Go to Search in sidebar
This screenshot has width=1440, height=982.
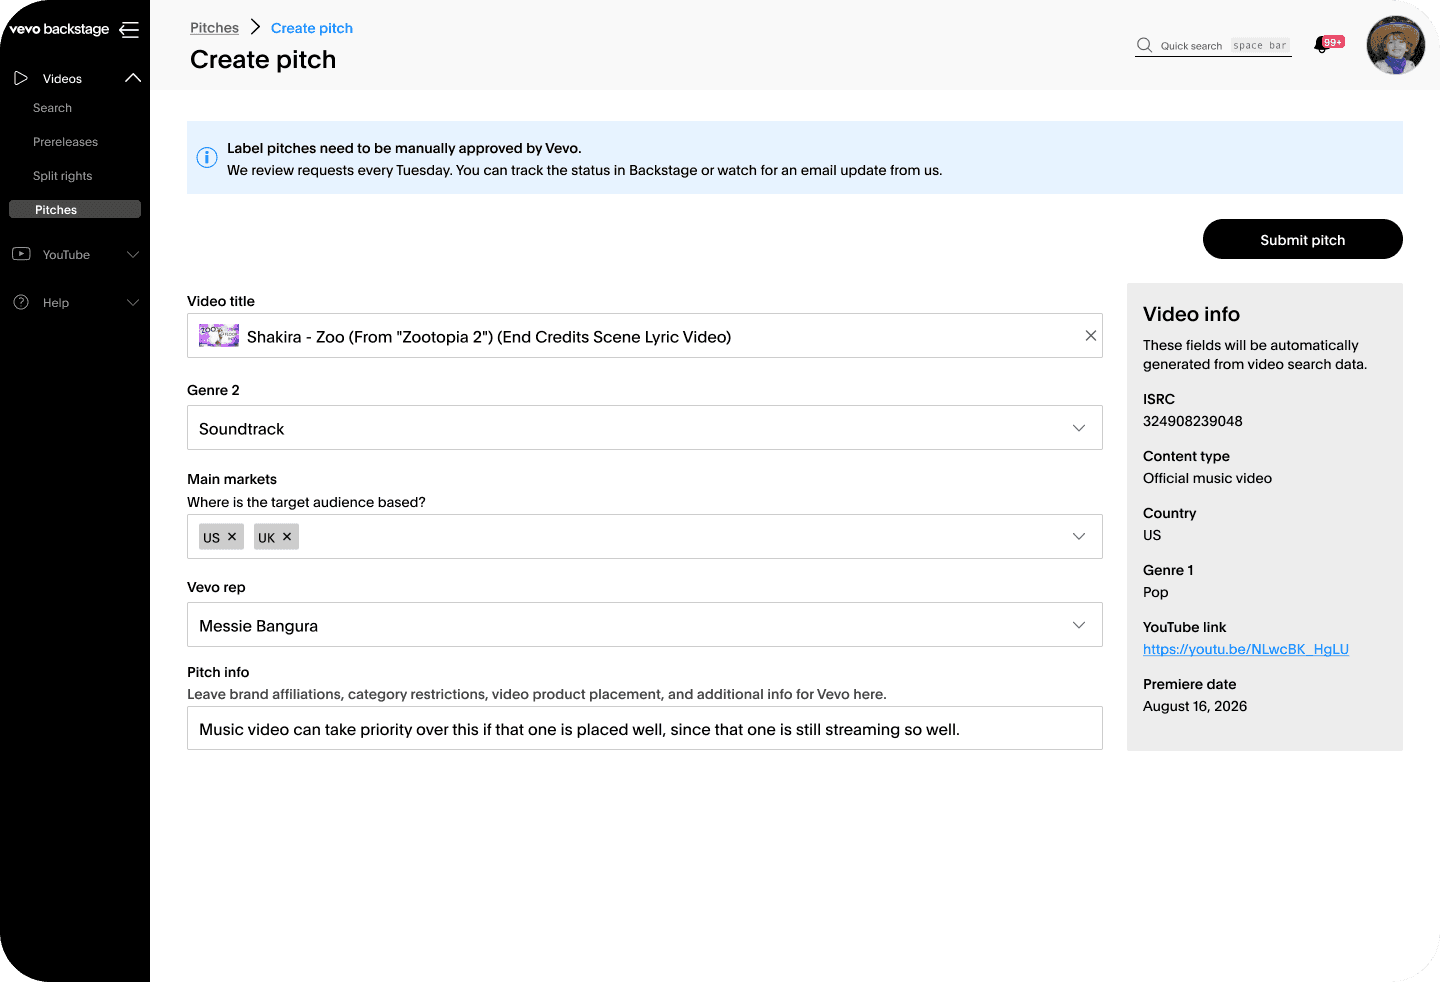click(52, 108)
